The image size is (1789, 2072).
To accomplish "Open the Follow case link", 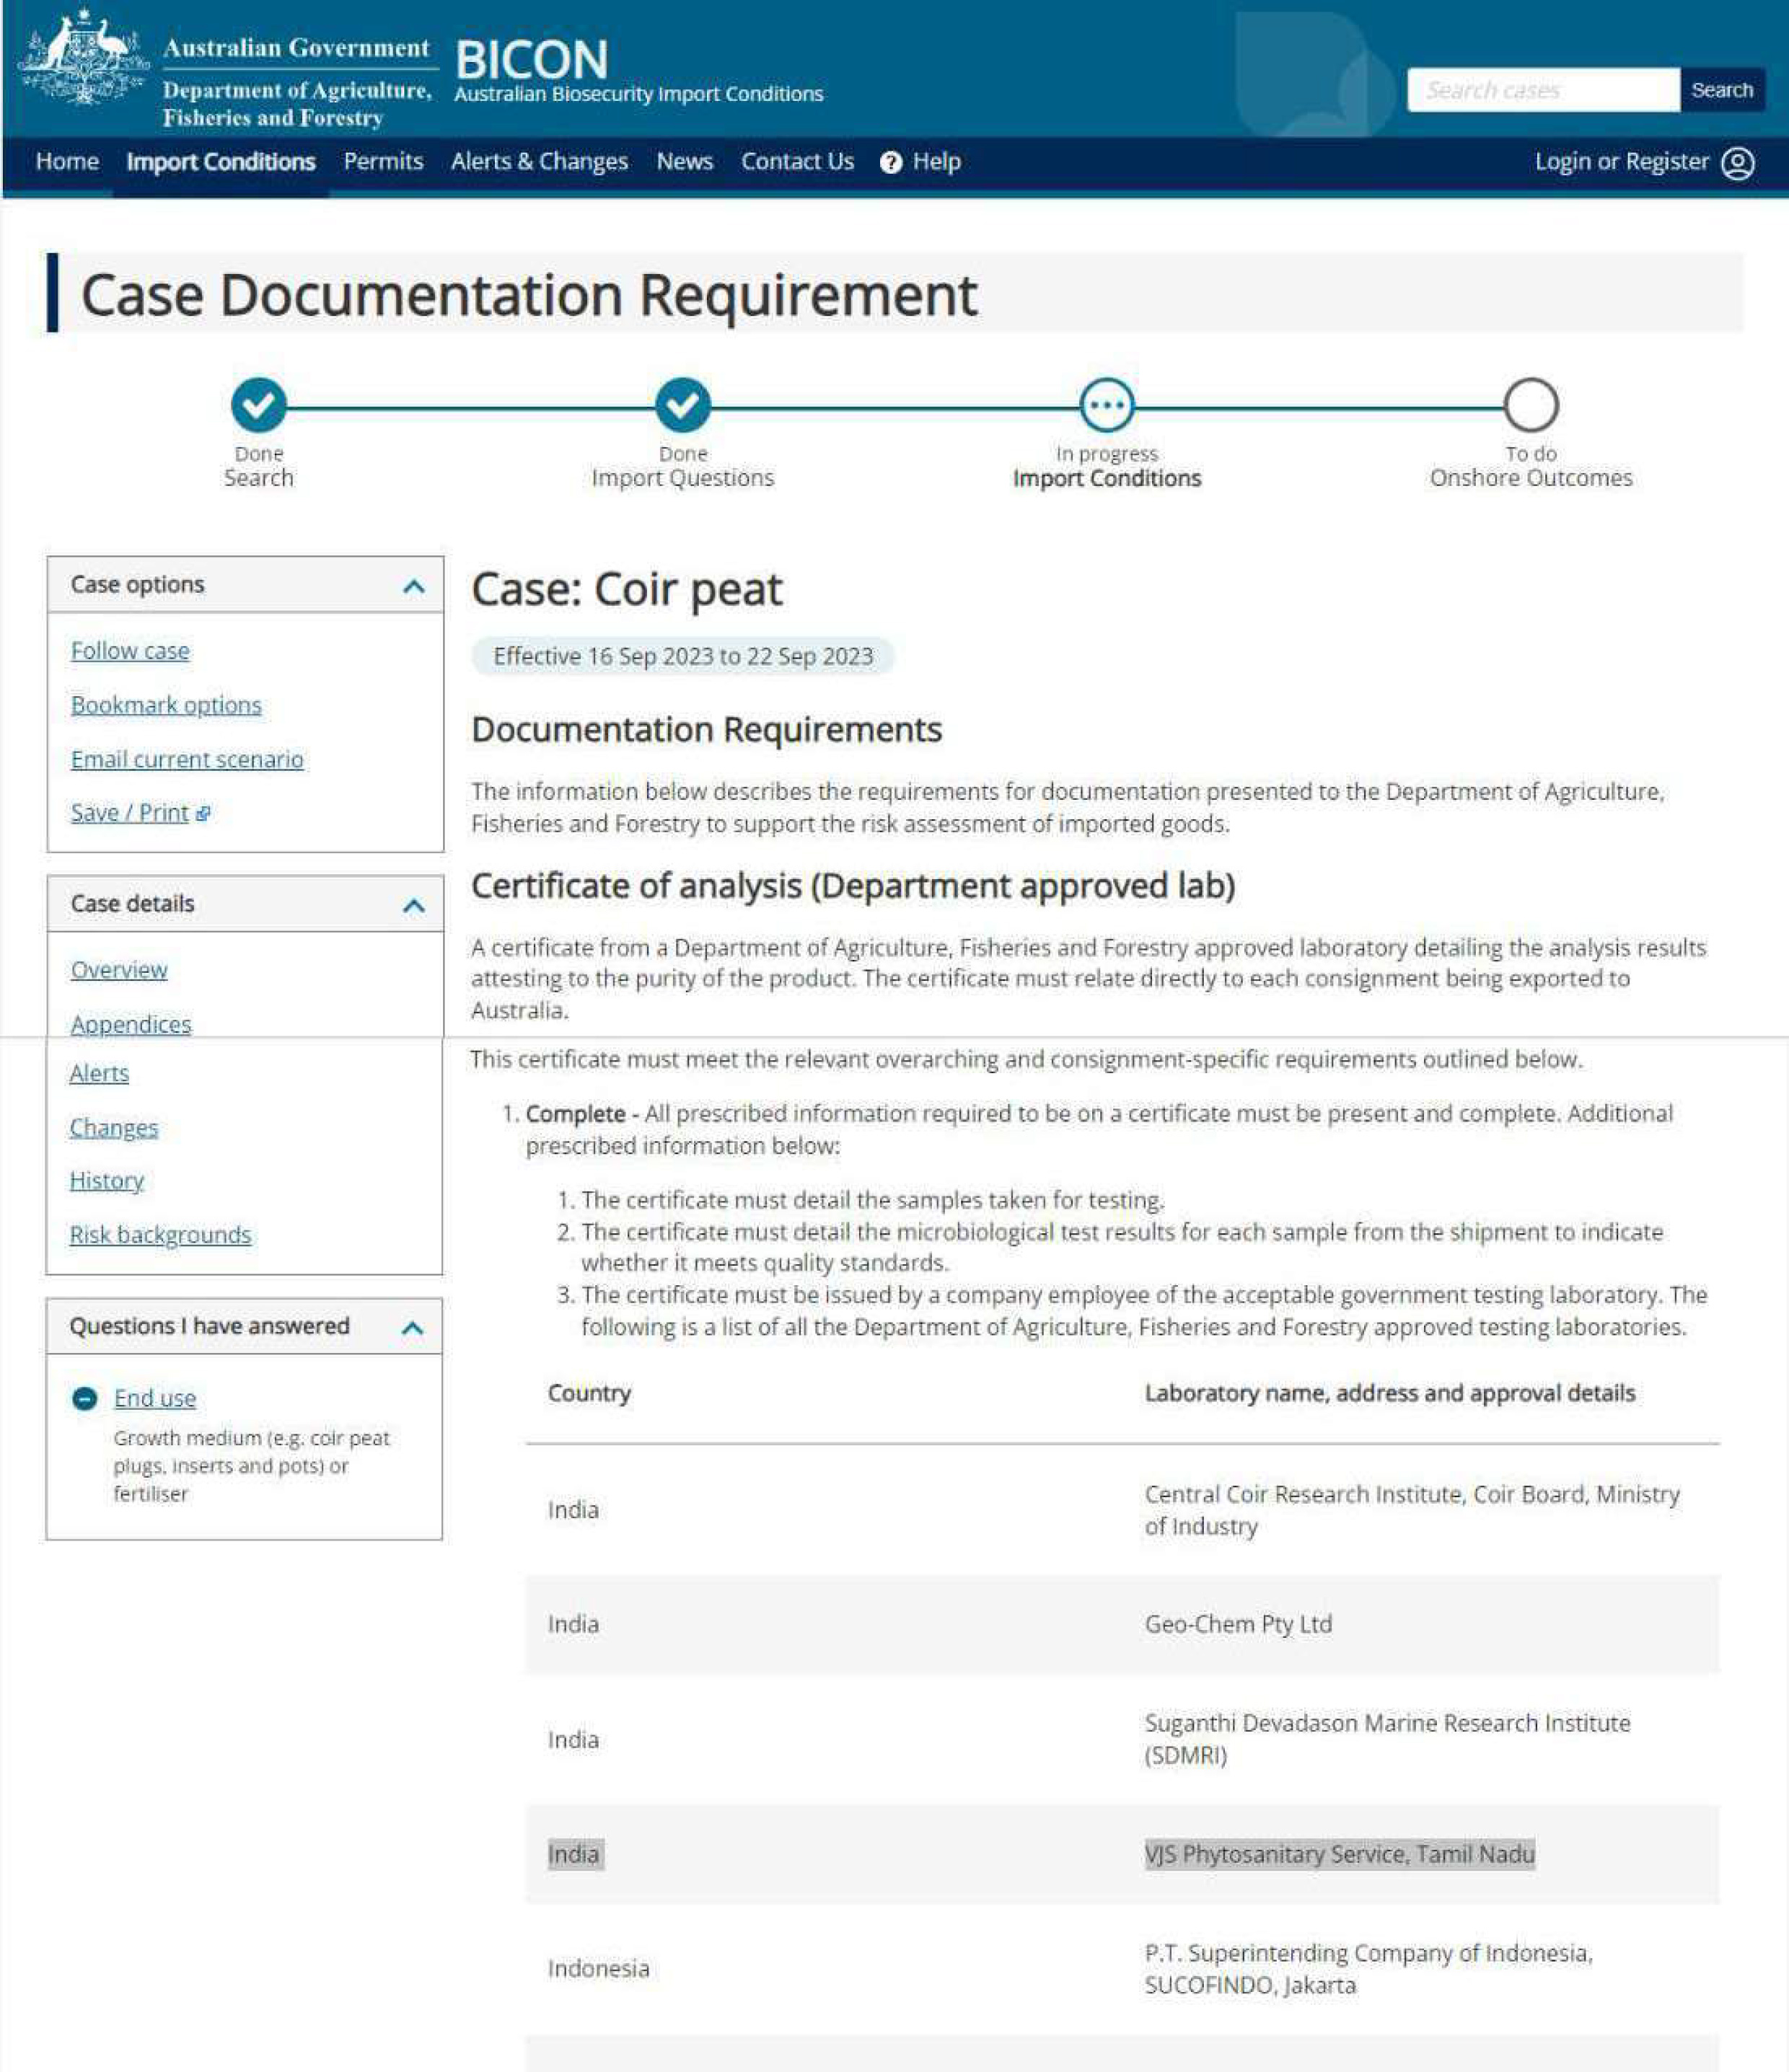I will pos(130,651).
